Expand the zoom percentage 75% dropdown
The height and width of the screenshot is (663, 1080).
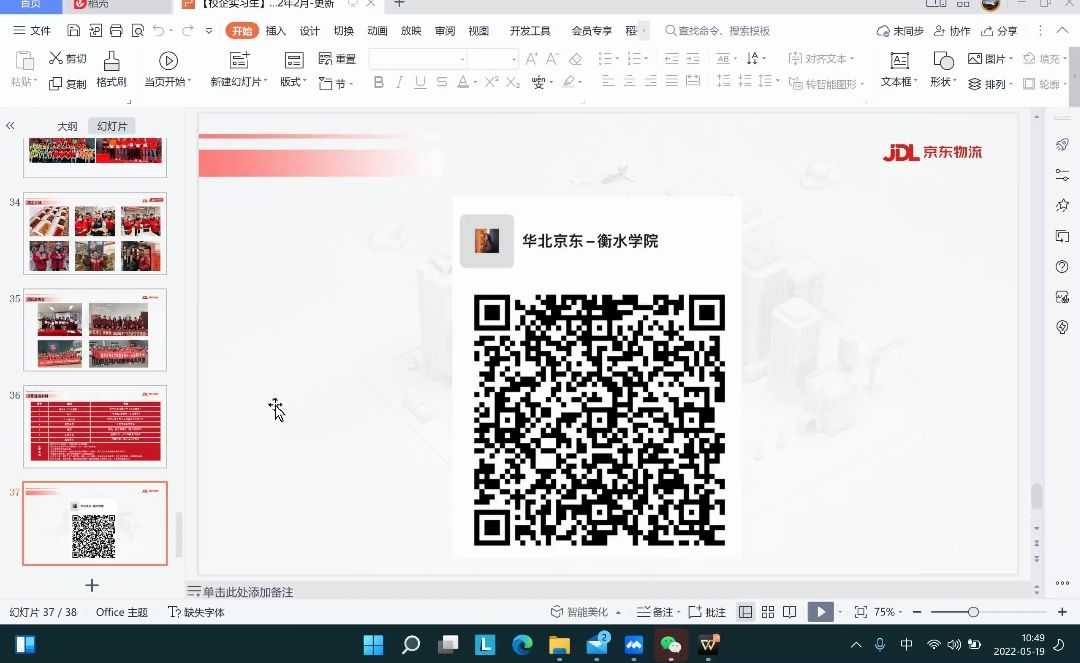coord(890,612)
